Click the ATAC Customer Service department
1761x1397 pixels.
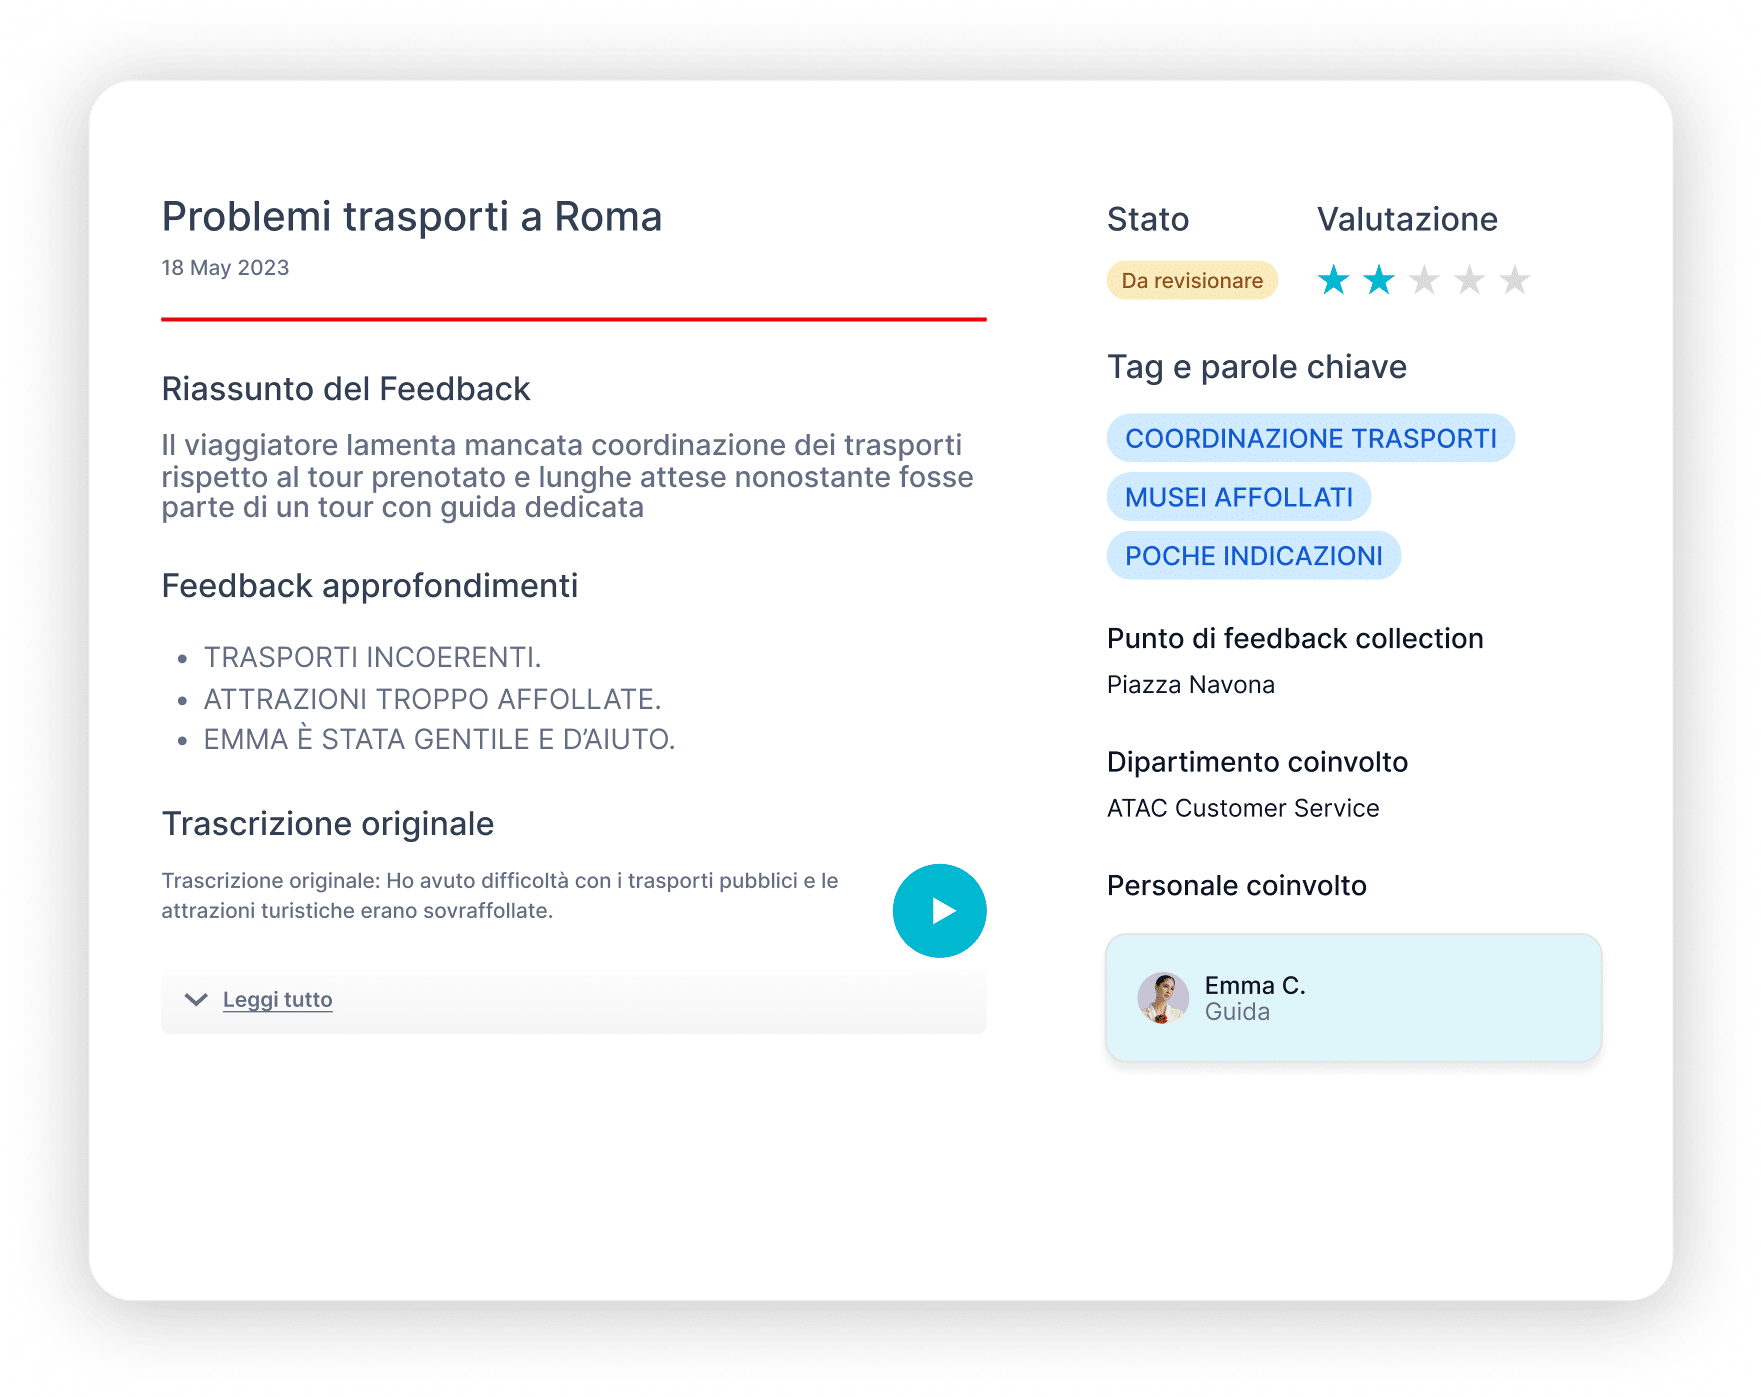coord(1242,808)
